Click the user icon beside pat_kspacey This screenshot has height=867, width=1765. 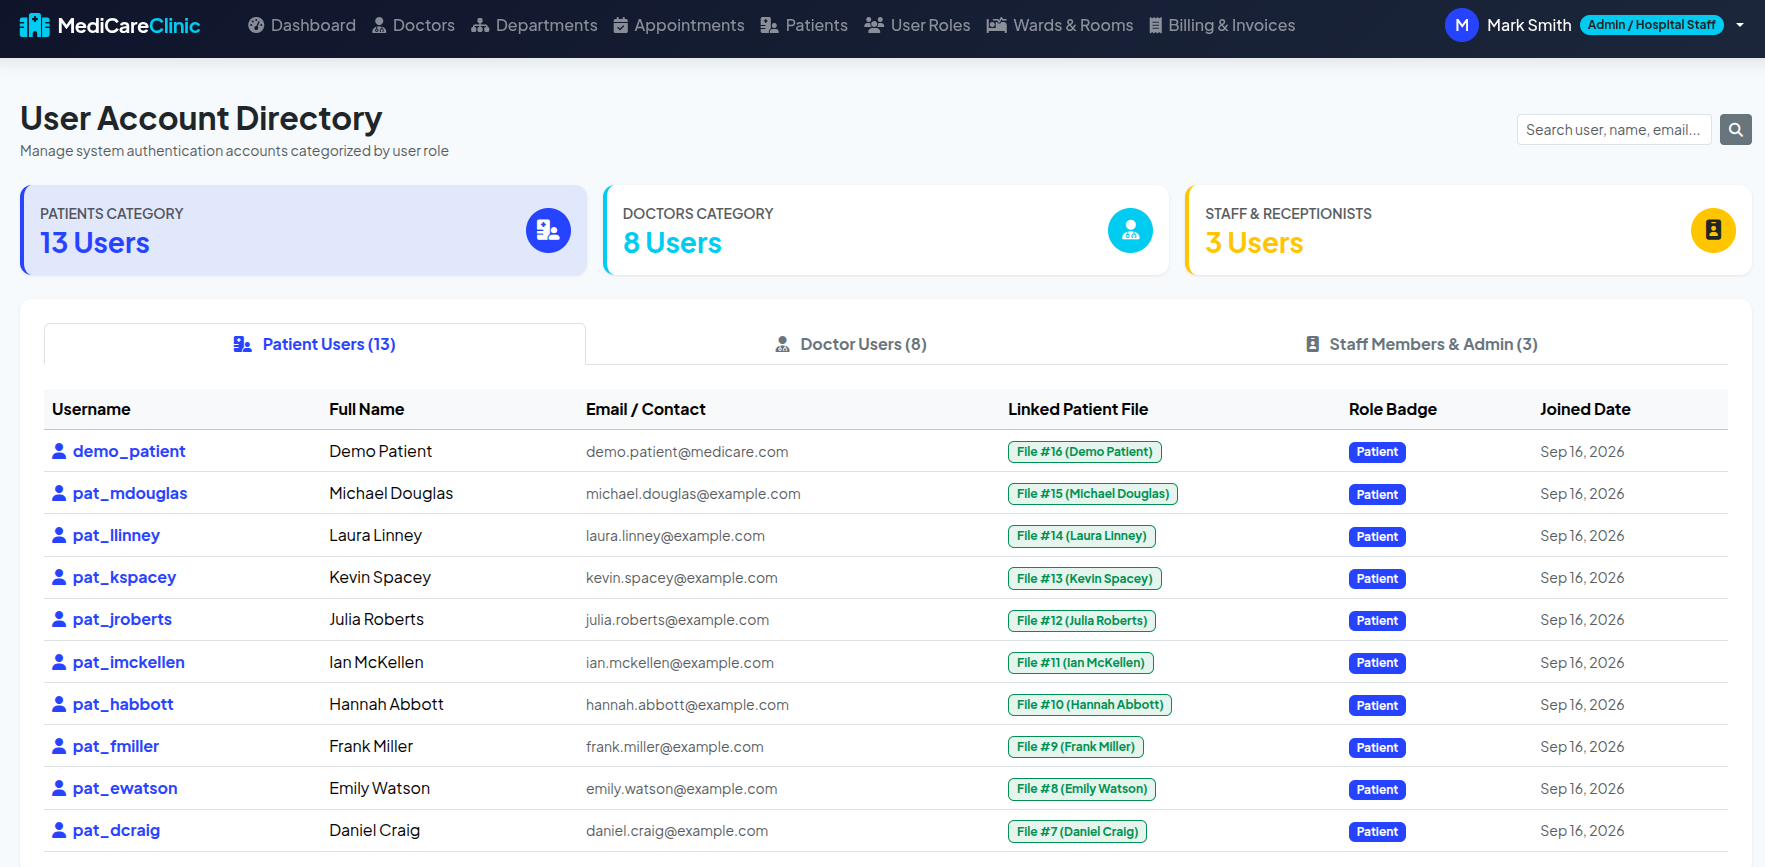tap(59, 577)
